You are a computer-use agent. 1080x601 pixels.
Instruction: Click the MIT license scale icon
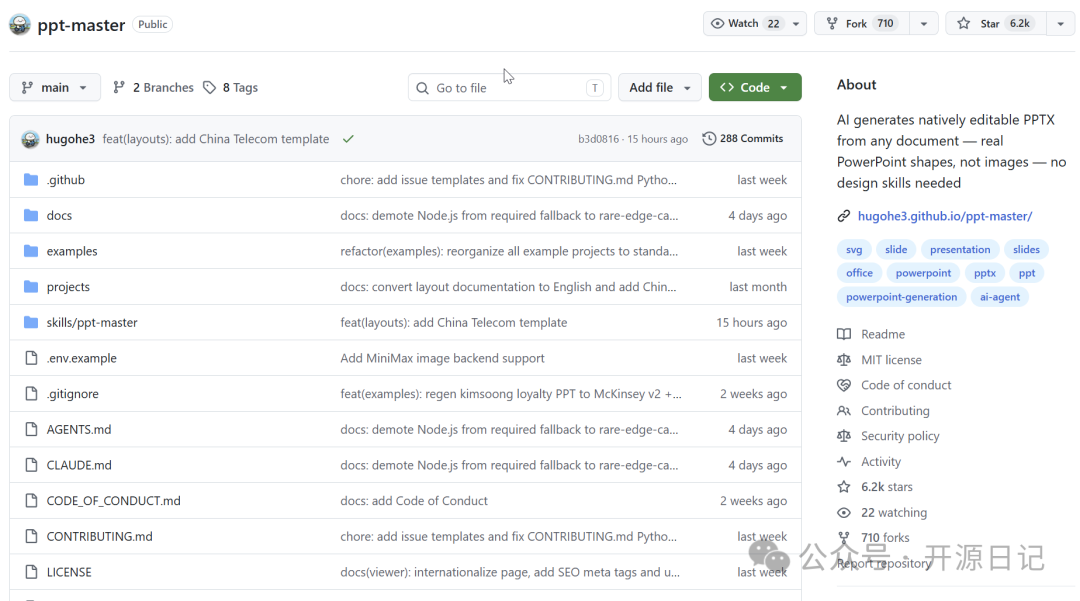(844, 360)
